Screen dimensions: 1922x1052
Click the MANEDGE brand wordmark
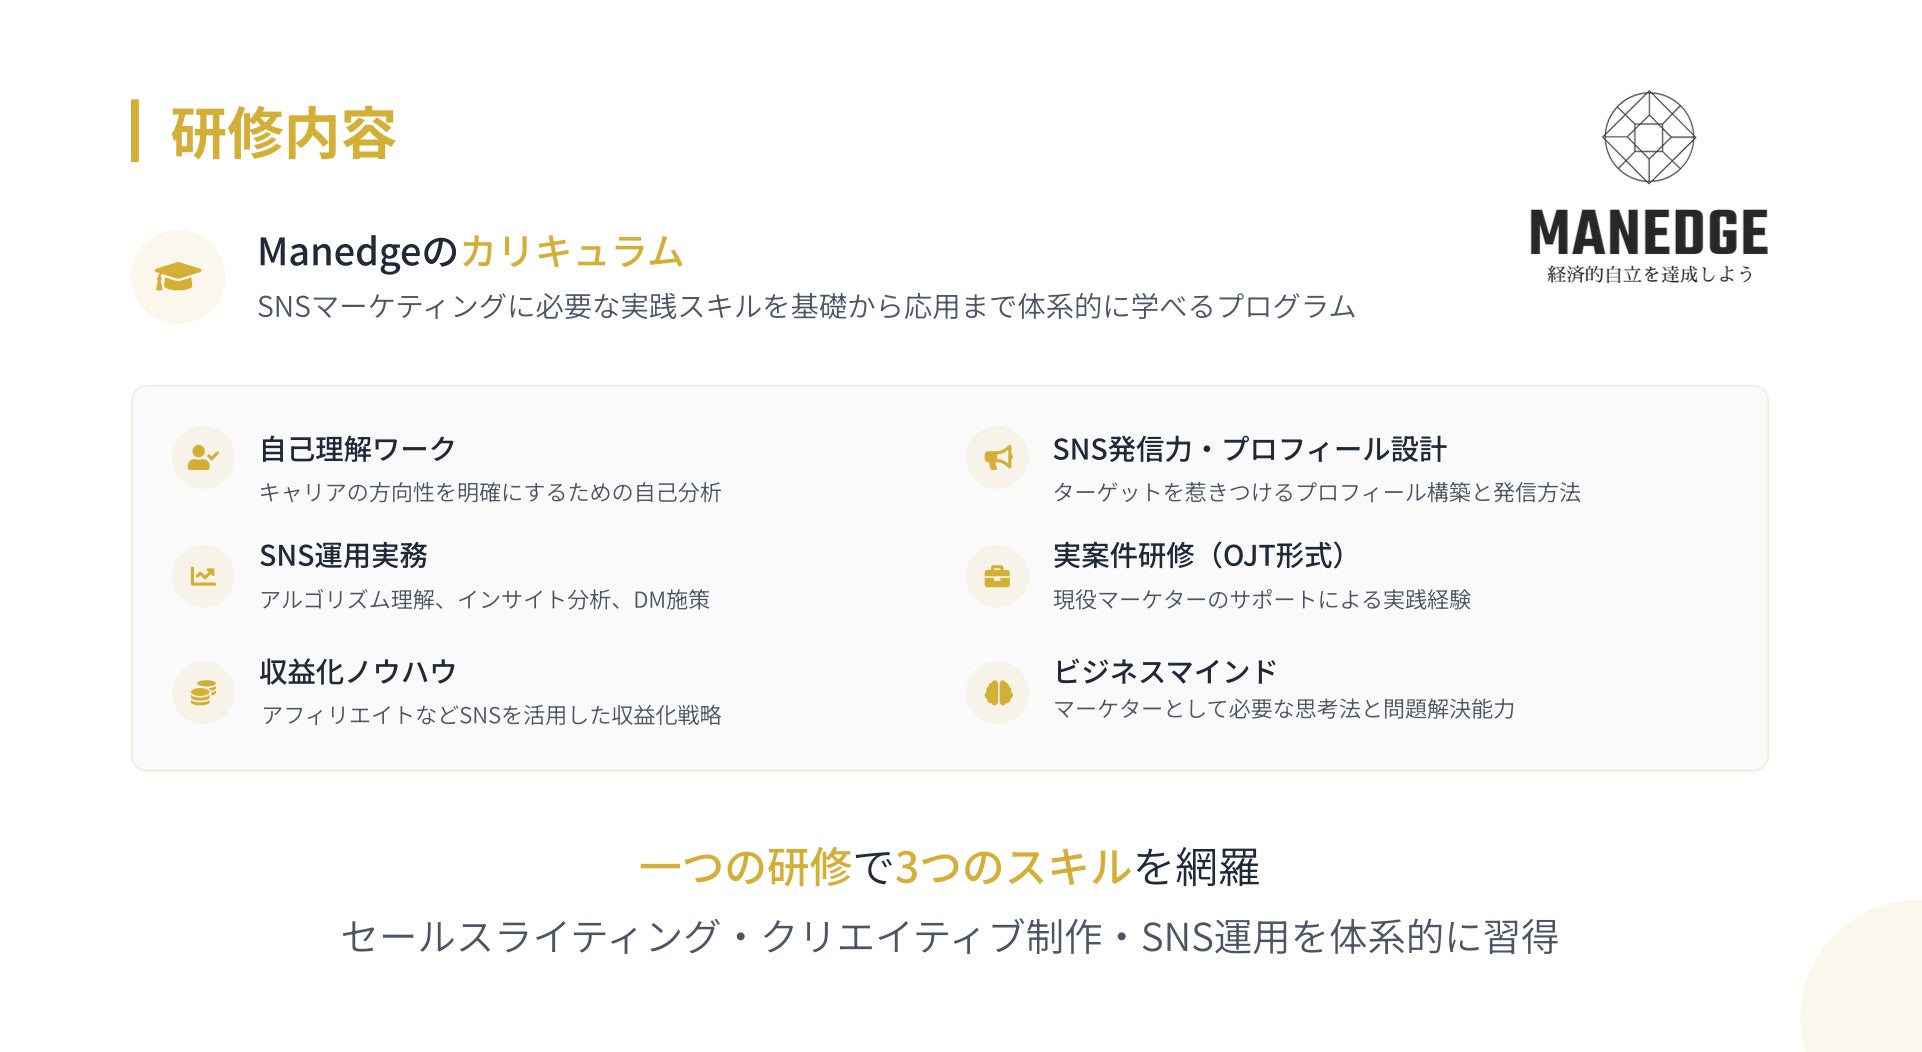click(1648, 233)
